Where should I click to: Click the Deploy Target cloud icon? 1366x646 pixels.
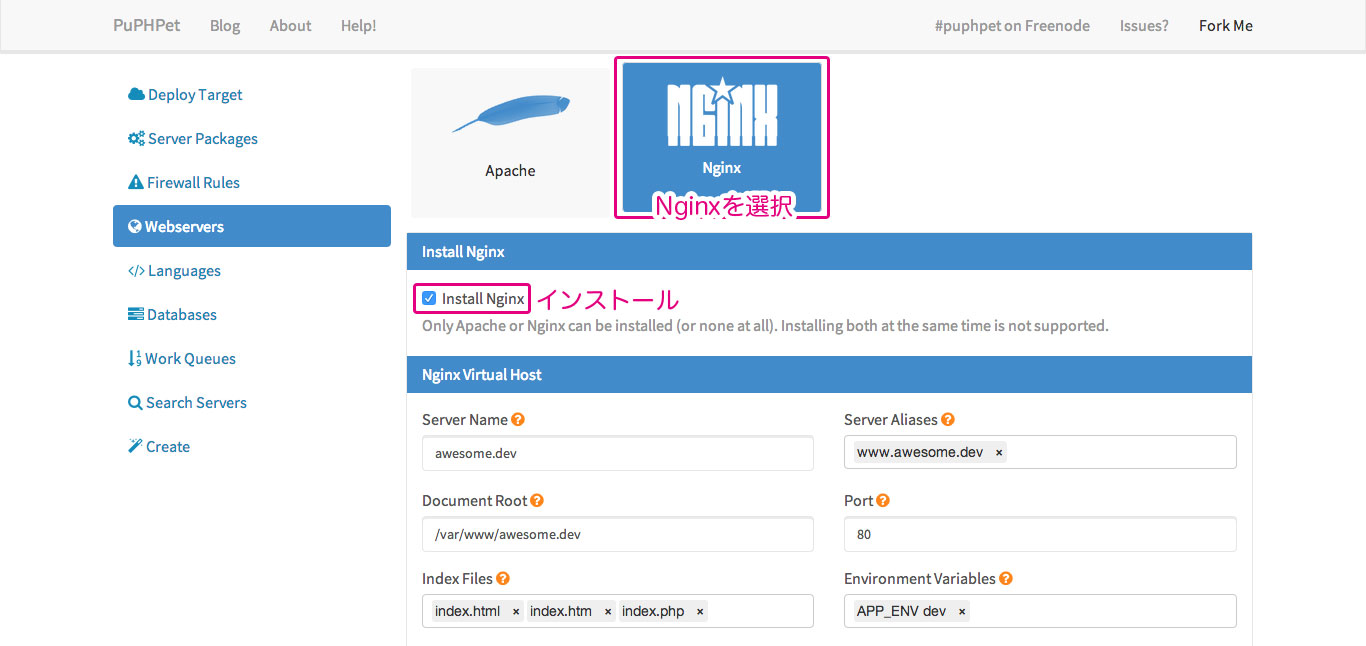click(x=136, y=95)
